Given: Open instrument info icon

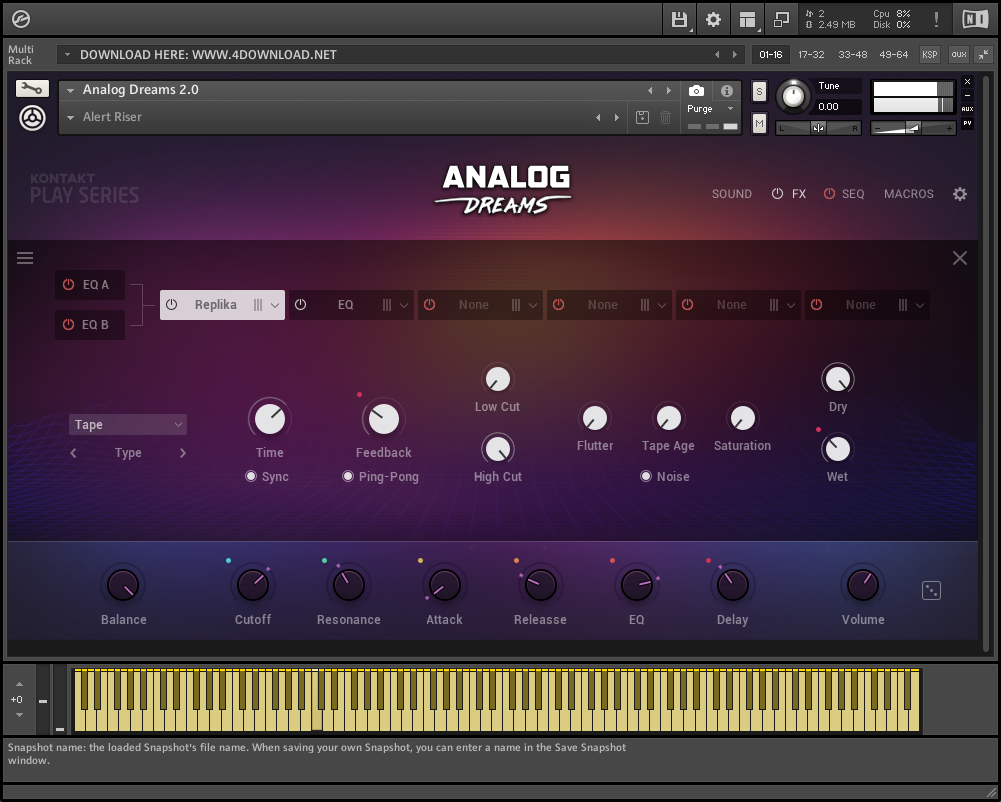Looking at the screenshot, I should pyautogui.click(x=726, y=91).
